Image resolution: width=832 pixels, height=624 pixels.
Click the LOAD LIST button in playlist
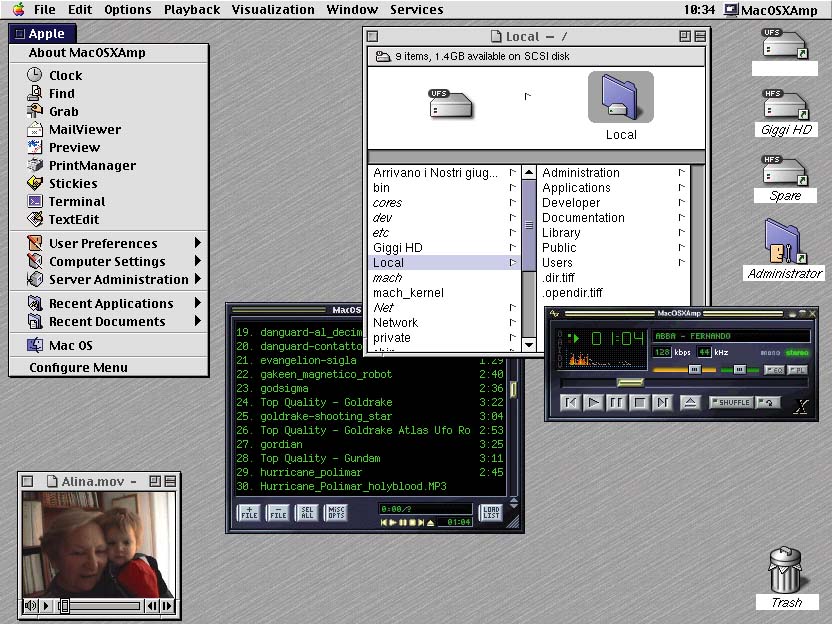tap(491, 513)
